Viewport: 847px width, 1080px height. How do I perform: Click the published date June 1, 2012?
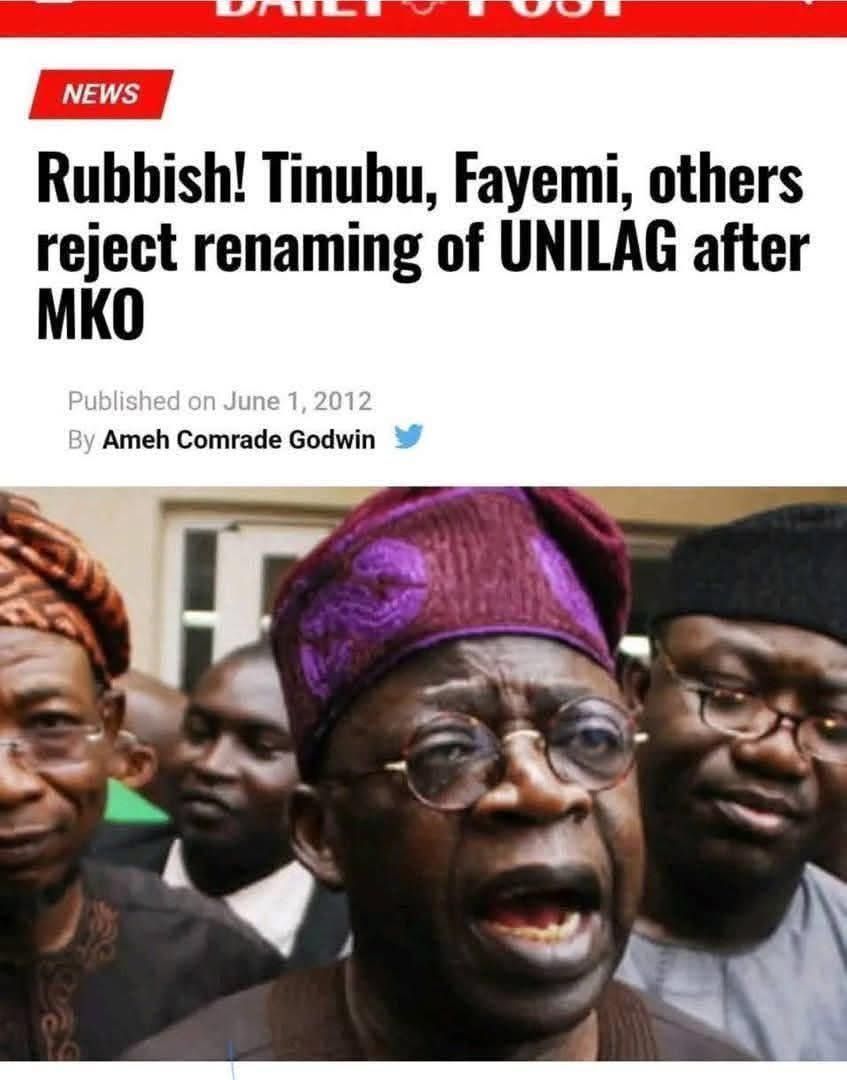297,401
